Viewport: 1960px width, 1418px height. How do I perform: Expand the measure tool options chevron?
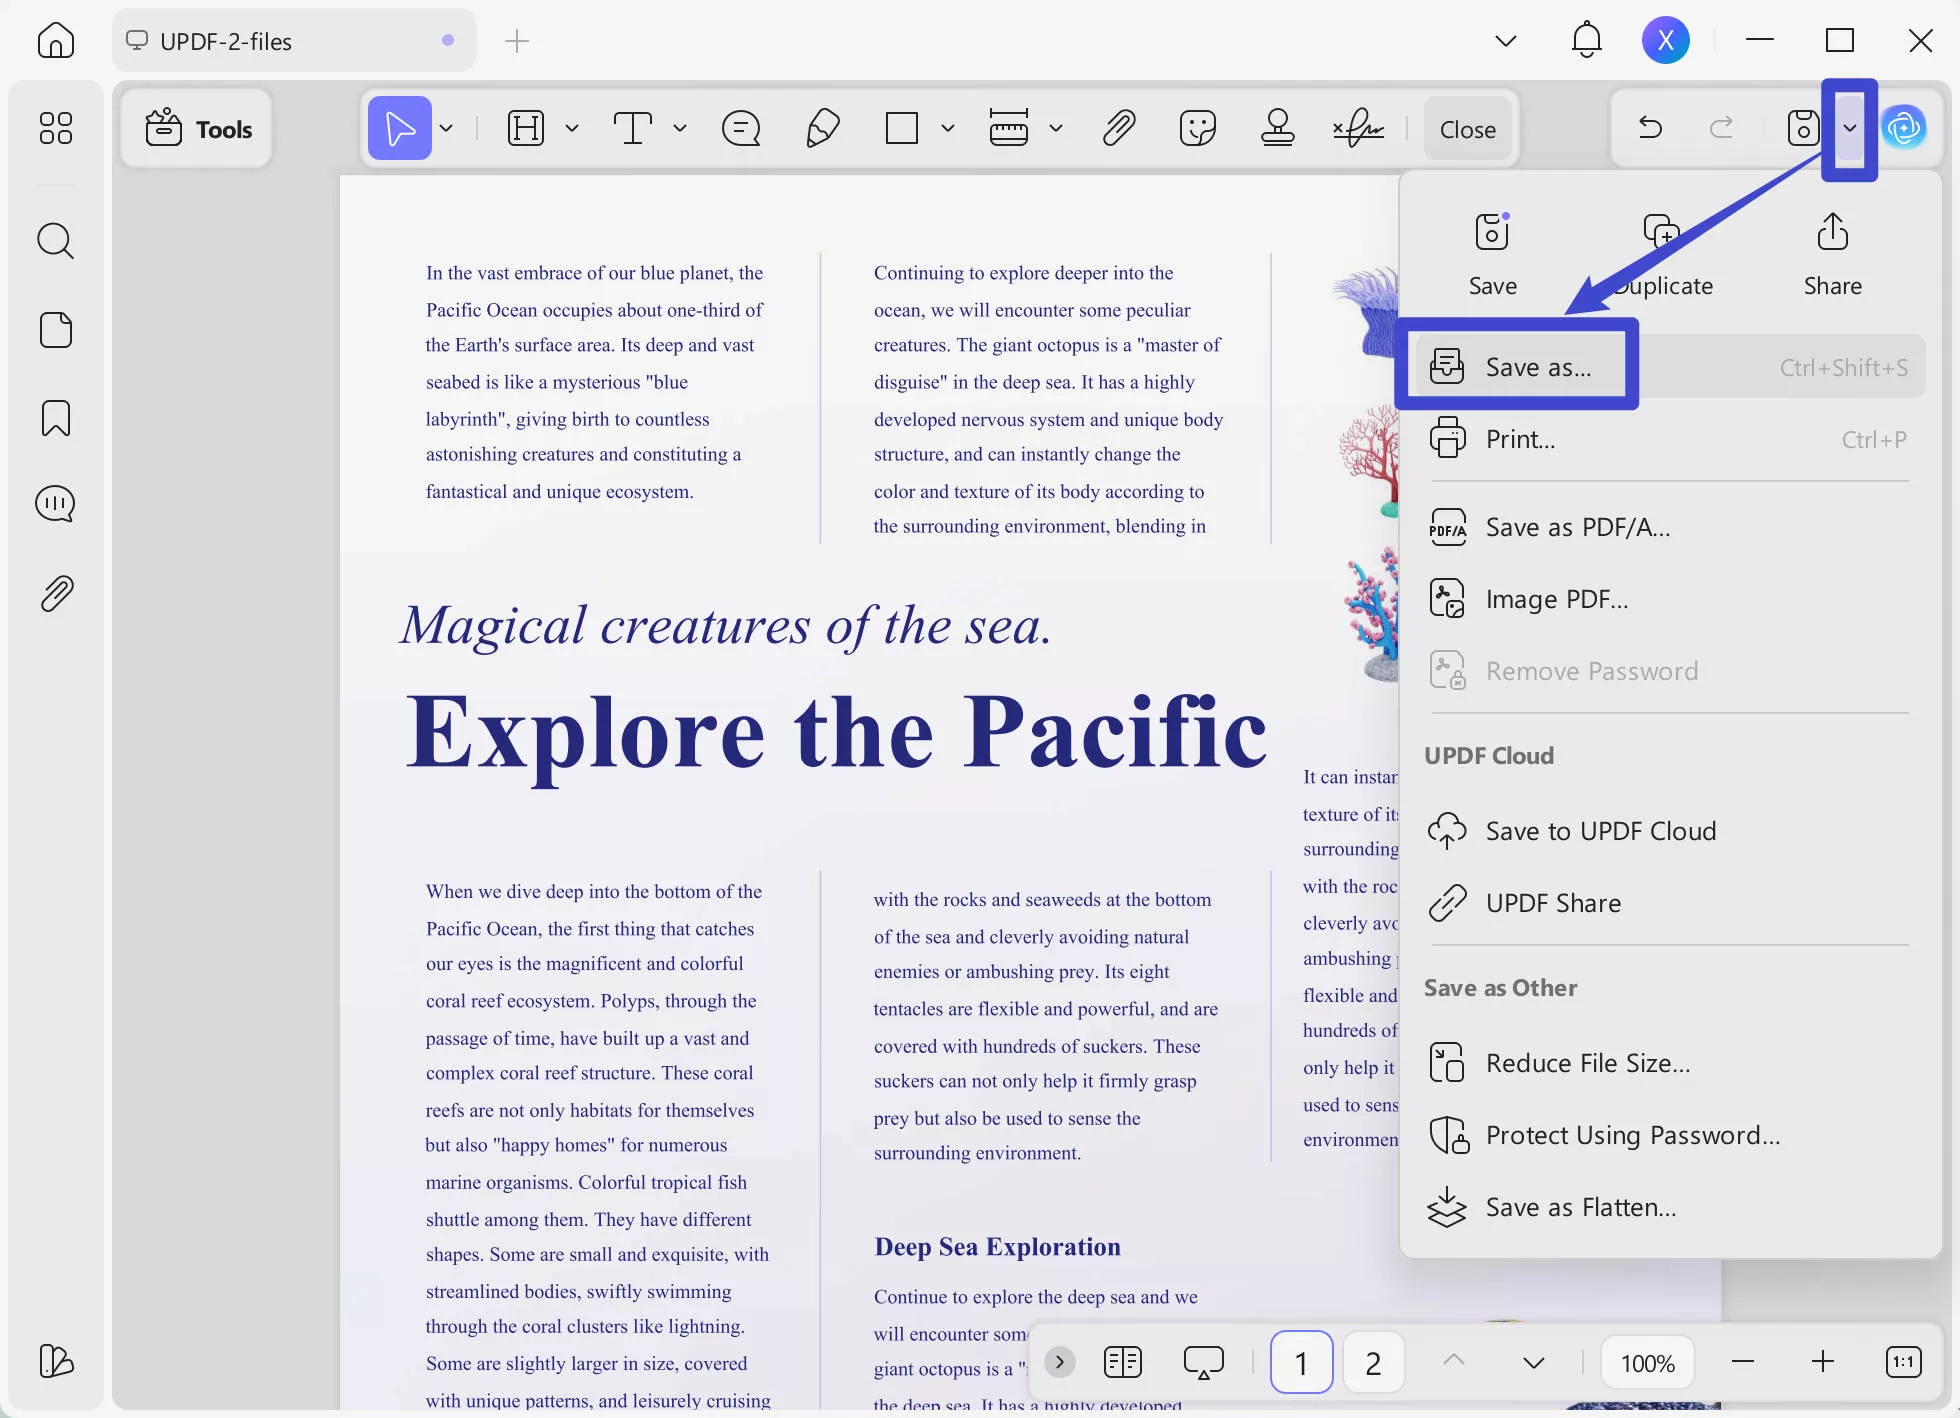pos(1057,128)
